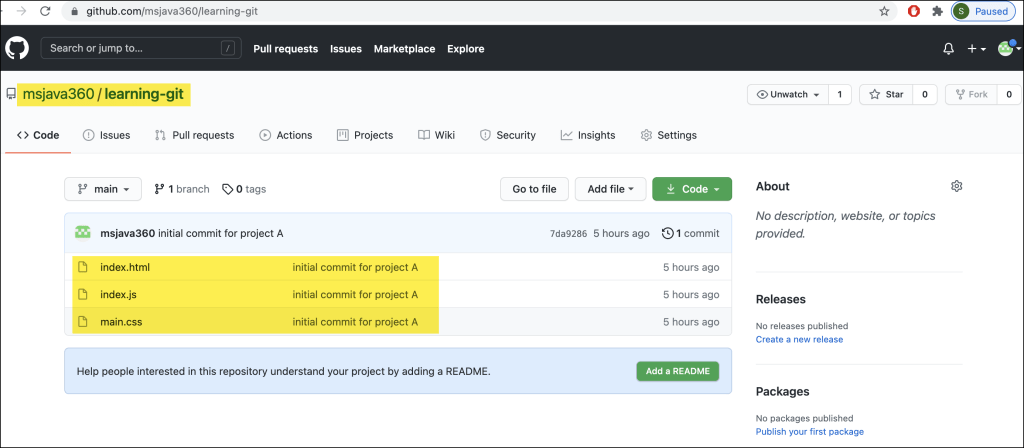
Task: Click the 1 branch link
Action: 182,189
